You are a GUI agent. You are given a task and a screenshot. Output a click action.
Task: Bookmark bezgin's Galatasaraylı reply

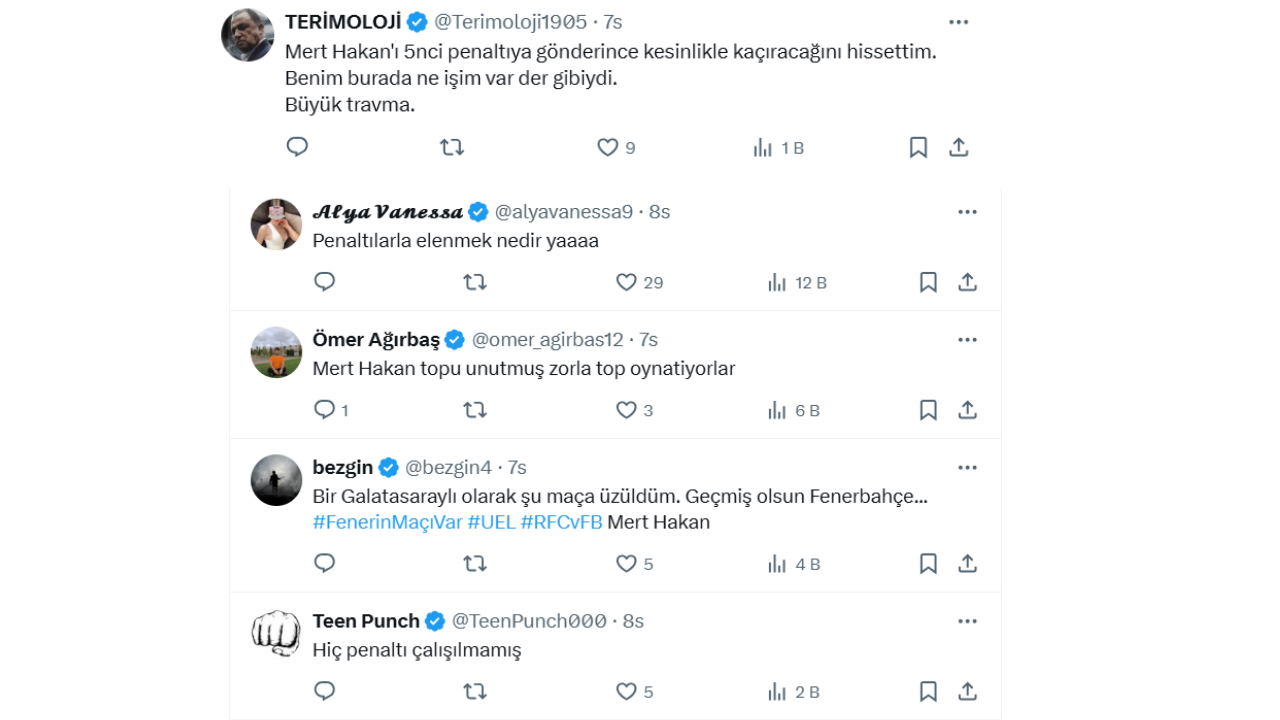[927, 563]
